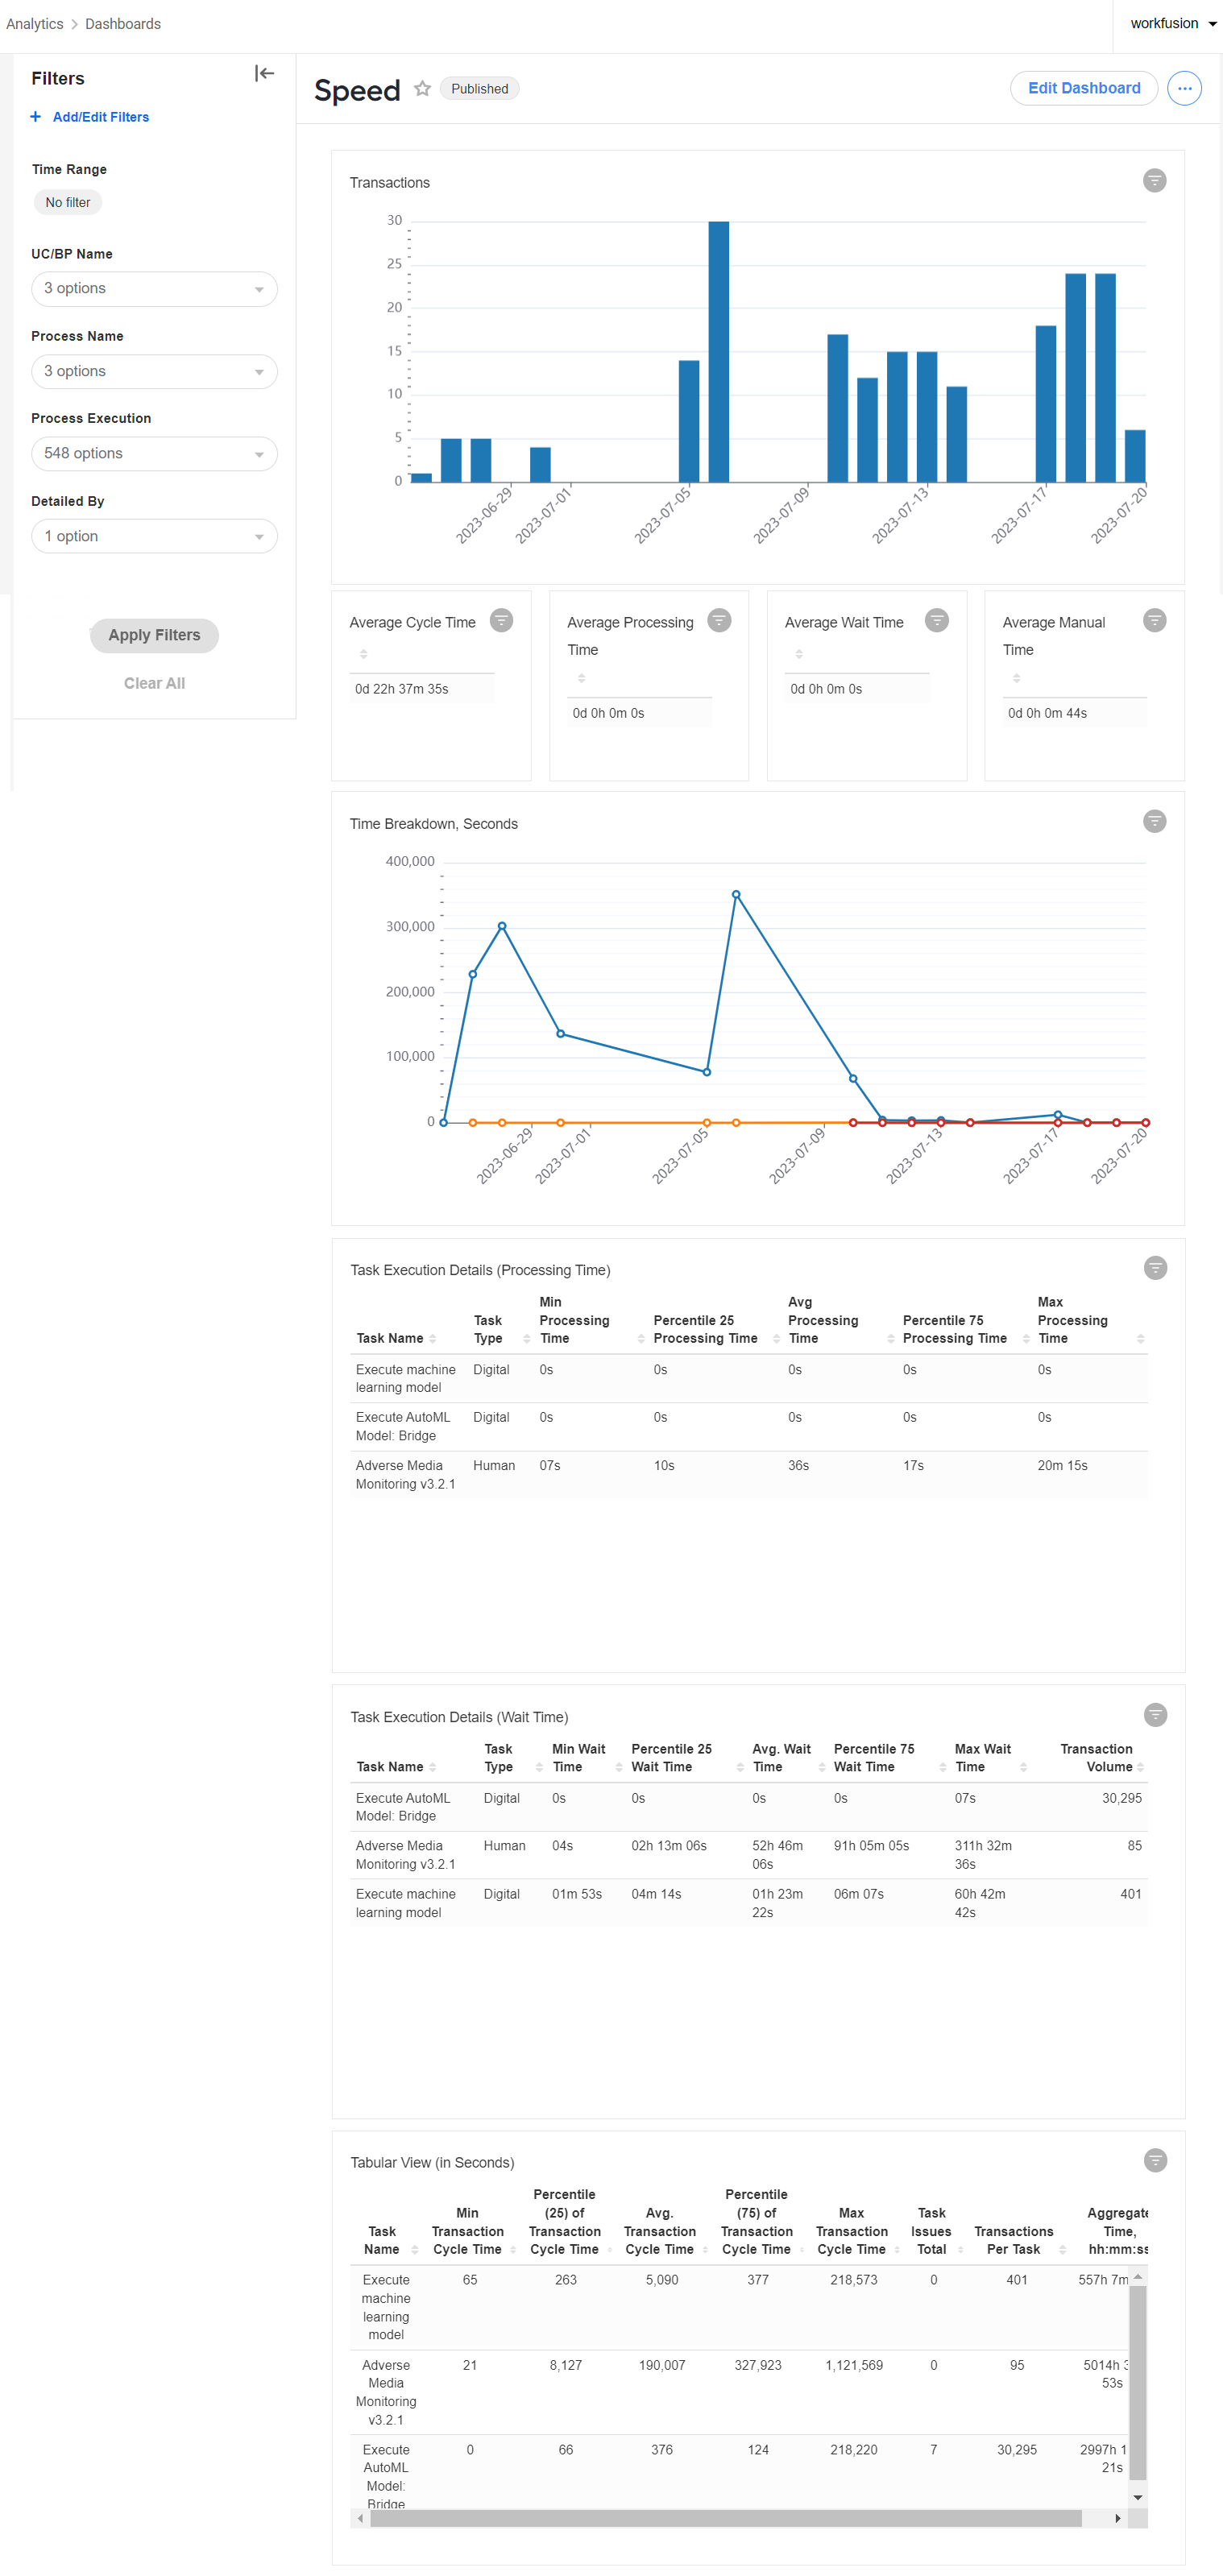Open the dashboard more-options ellipsis menu
This screenshot has height=2576, width=1223.
(1184, 89)
